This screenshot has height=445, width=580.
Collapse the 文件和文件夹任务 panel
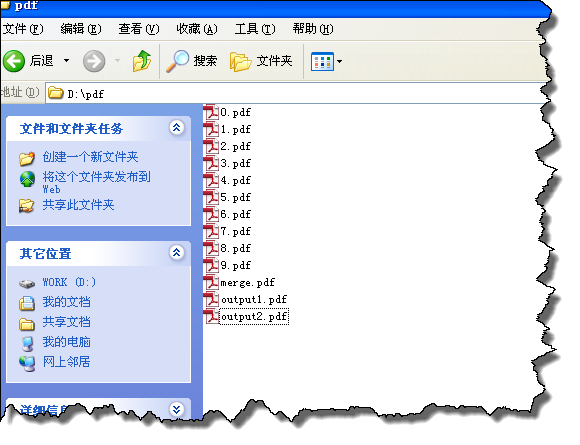click(x=177, y=128)
